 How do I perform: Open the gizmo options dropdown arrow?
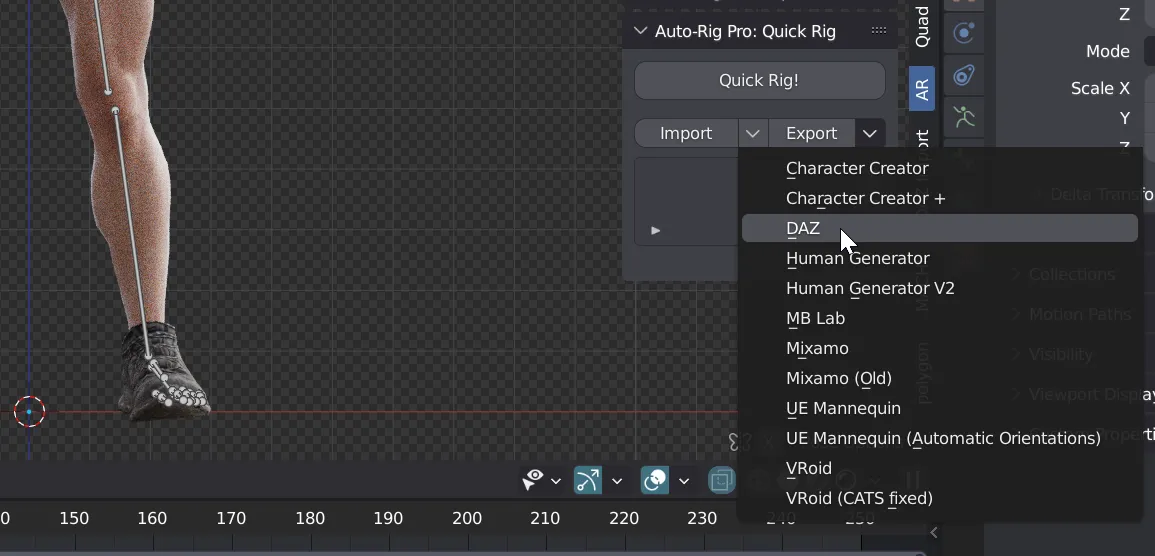click(617, 481)
